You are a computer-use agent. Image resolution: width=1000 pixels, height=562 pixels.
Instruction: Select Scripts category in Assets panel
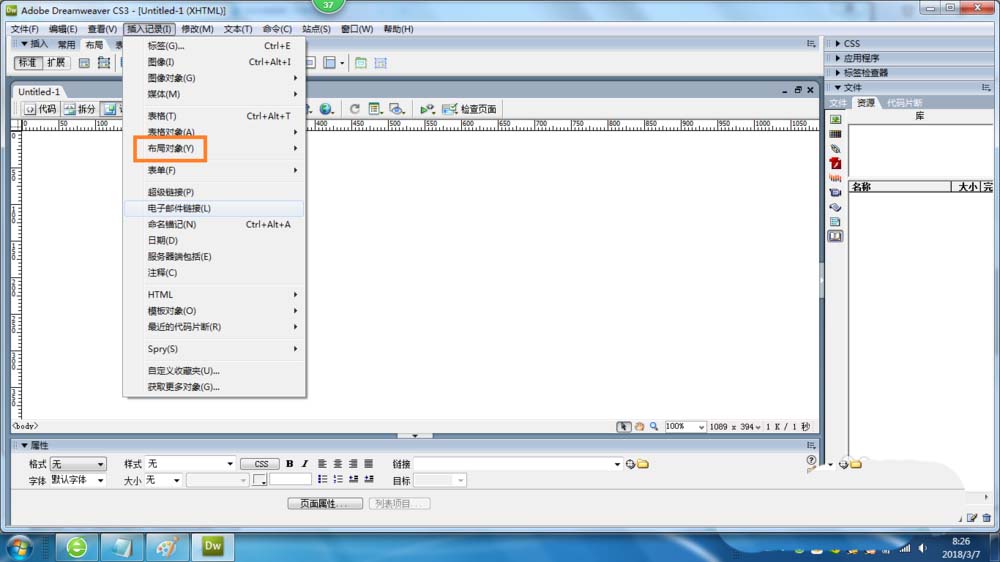835,207
